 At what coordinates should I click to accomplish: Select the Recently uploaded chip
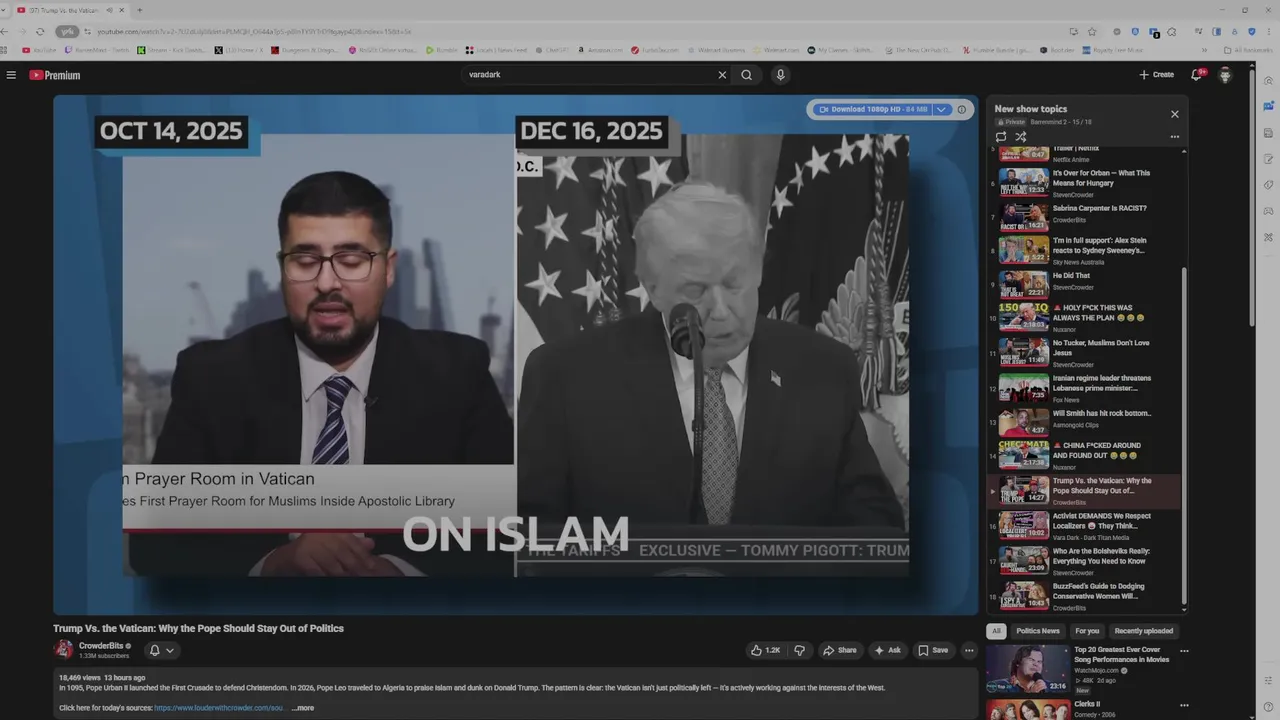pos(1144,631)
